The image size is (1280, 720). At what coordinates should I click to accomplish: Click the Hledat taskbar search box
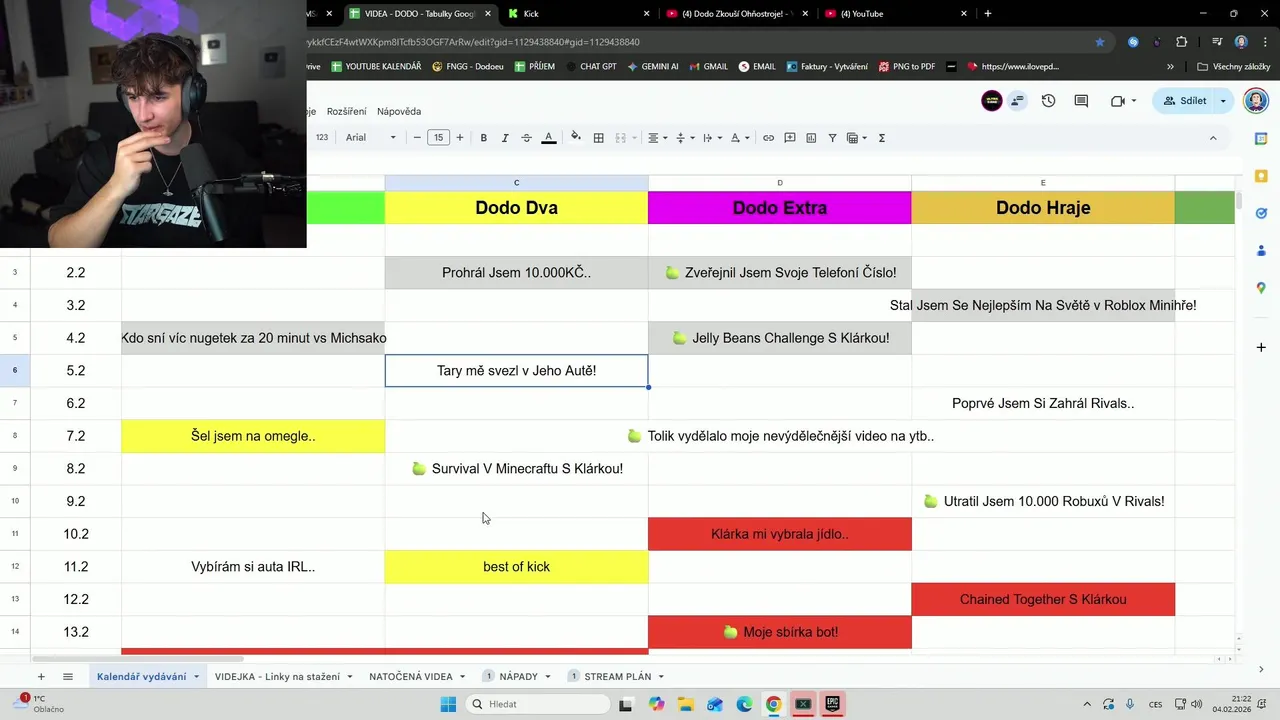pyautogui.click(x=538, y=704)
